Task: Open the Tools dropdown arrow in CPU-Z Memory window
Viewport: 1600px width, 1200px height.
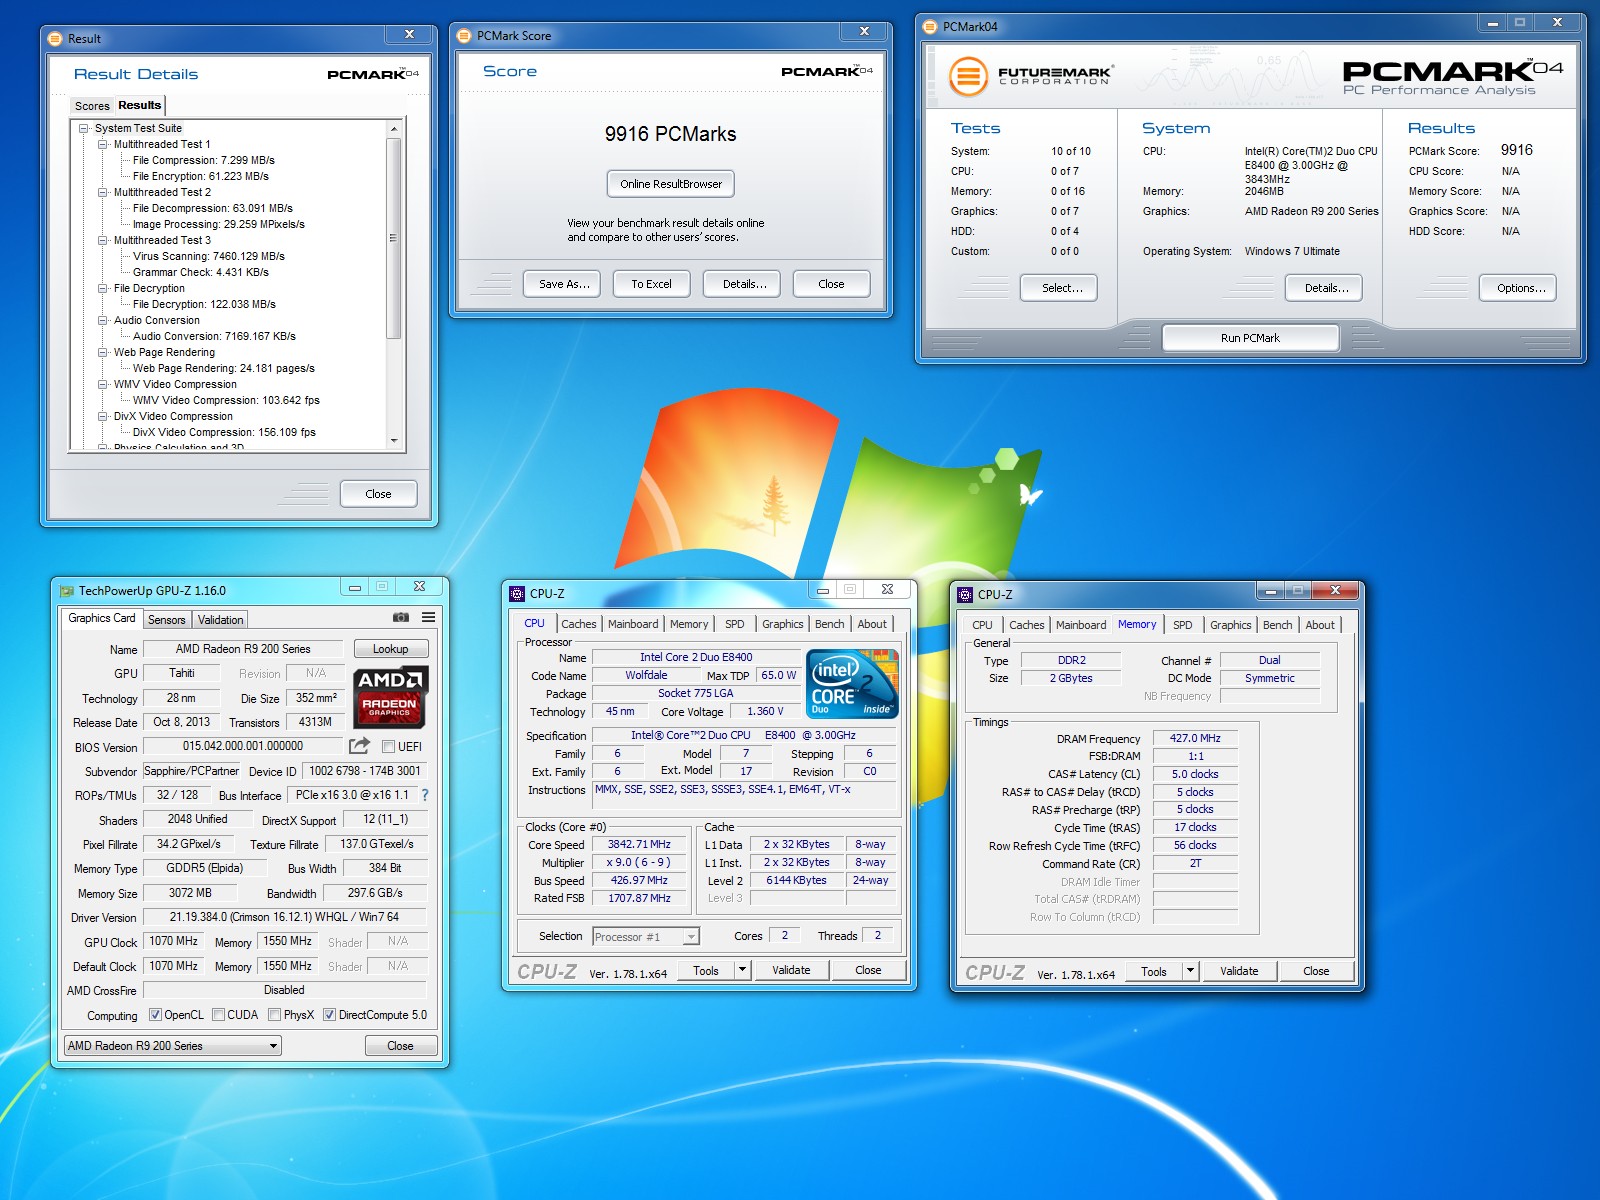Action: 1190,971
